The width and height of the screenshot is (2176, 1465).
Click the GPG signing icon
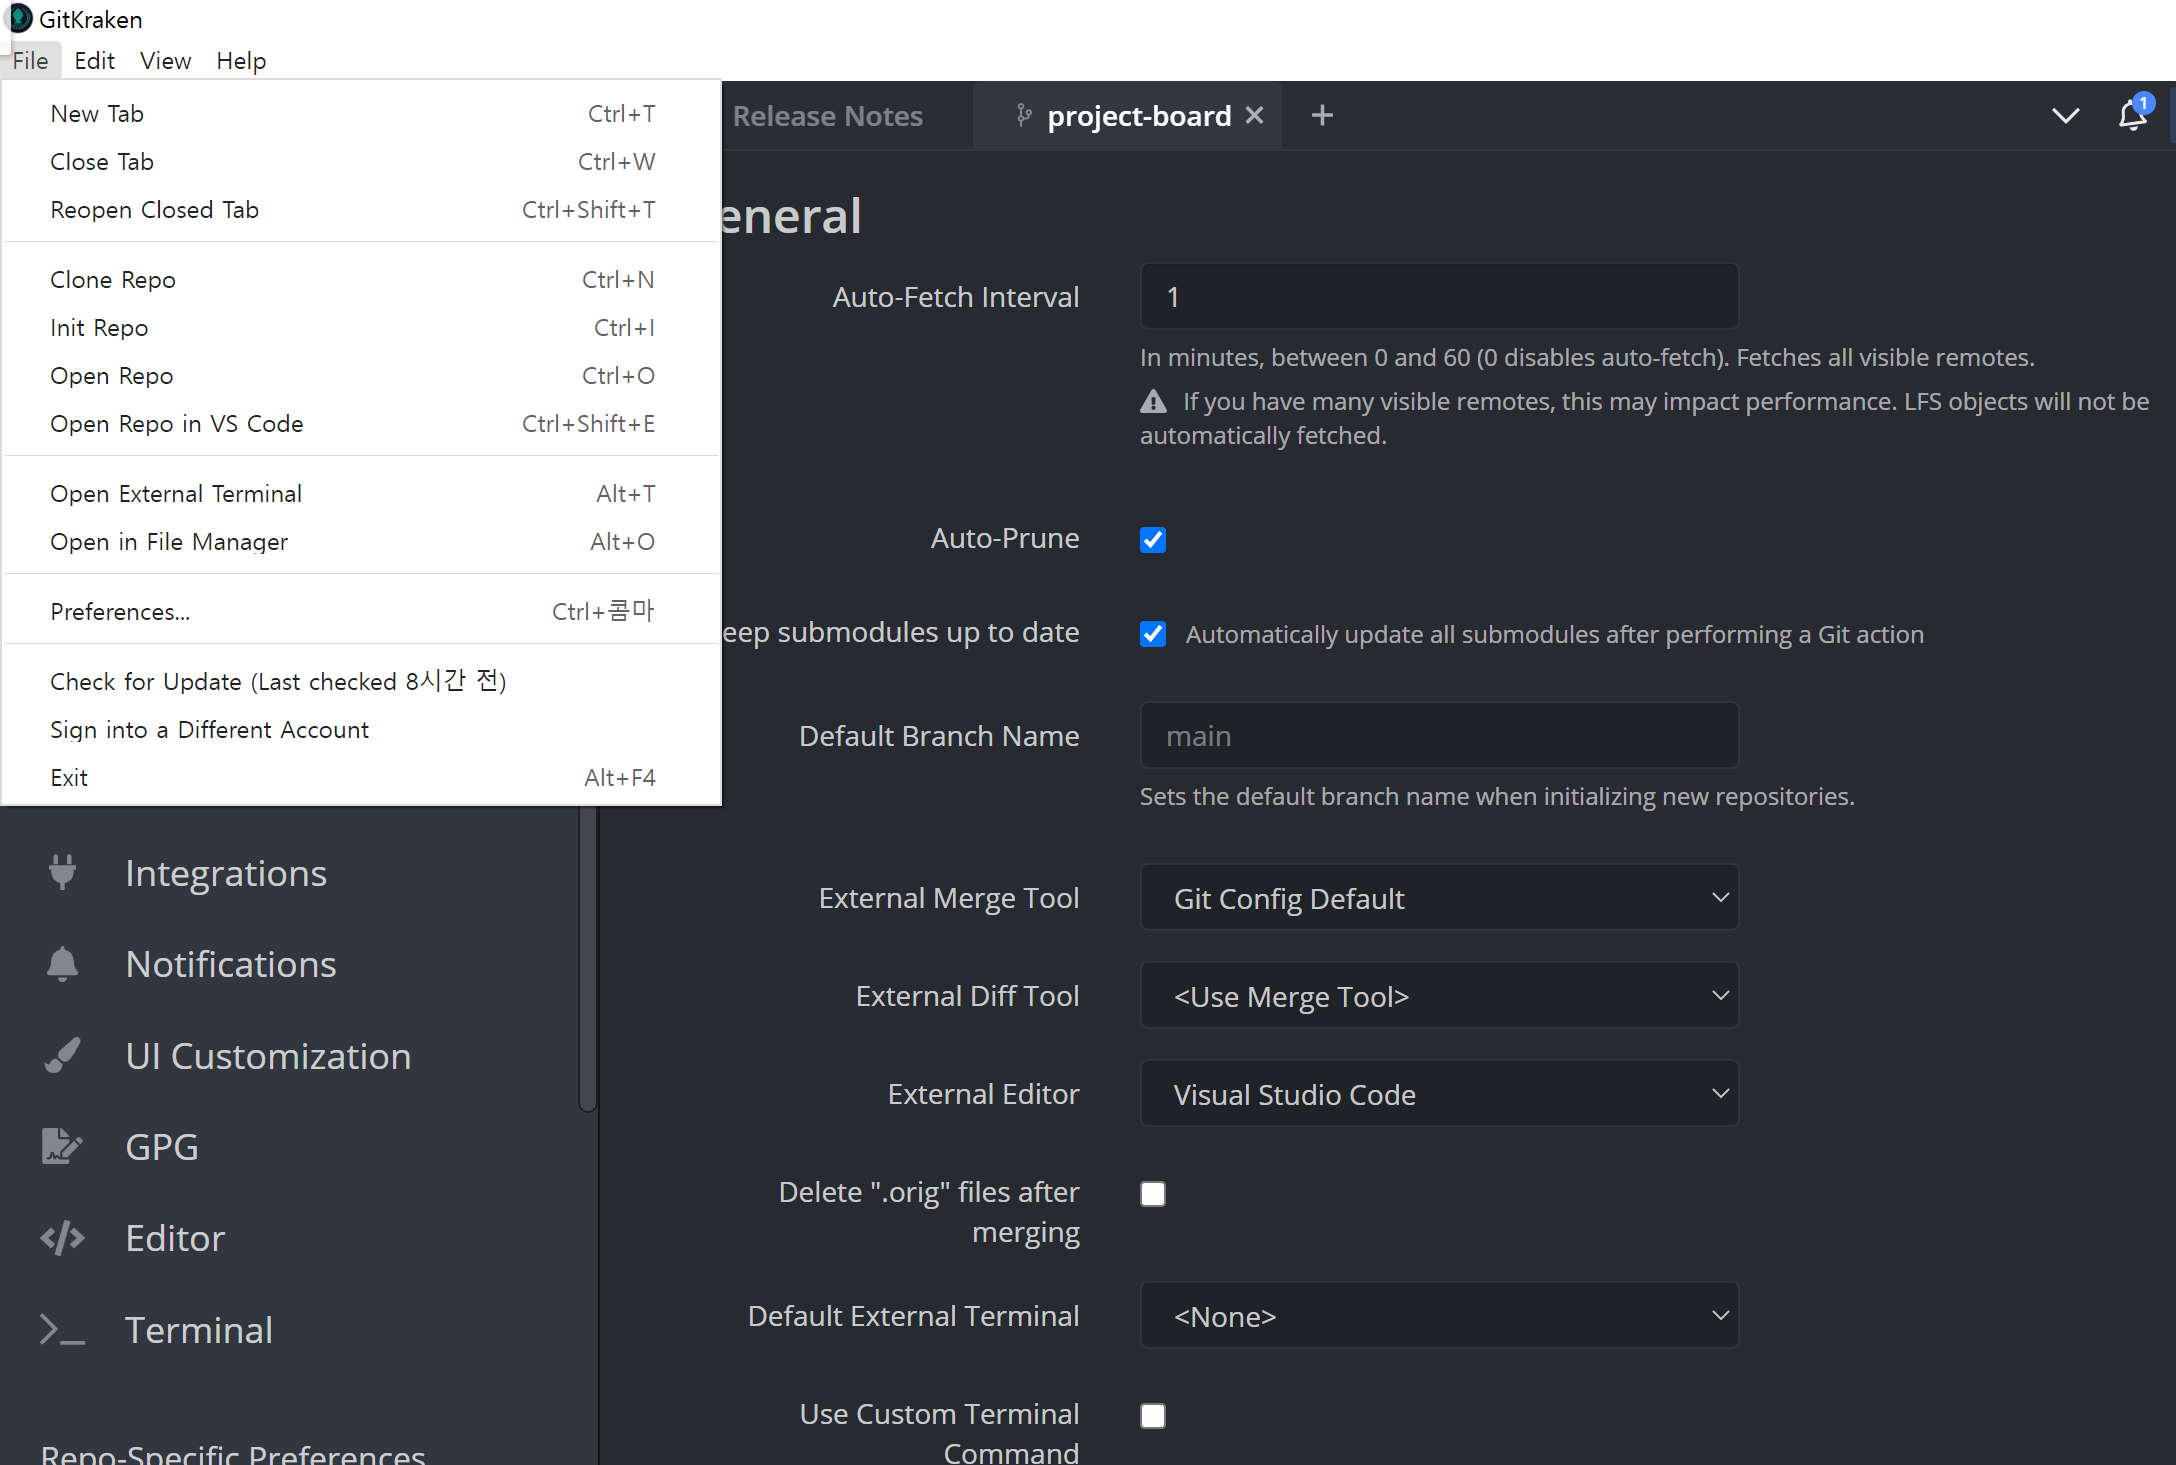coord(62,1146)
